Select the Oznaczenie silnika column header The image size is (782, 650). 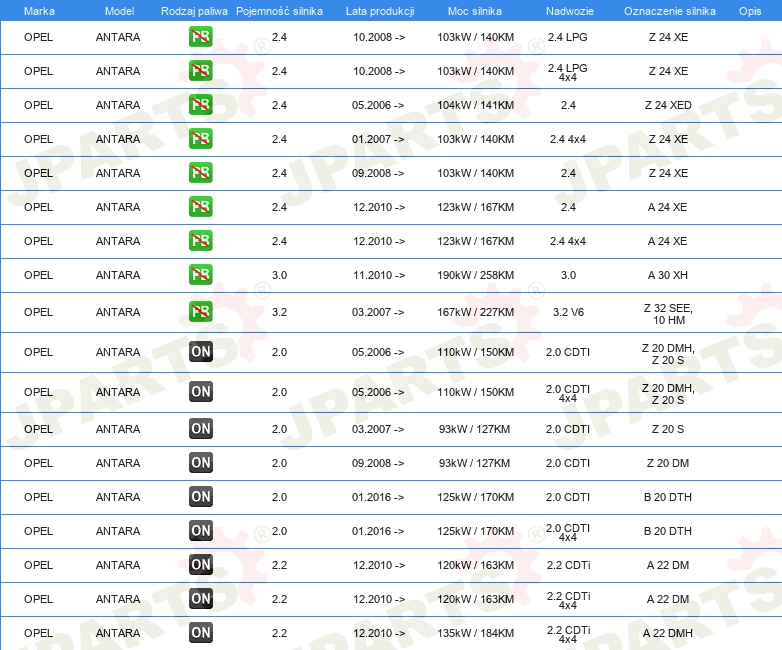pos(669,10)
